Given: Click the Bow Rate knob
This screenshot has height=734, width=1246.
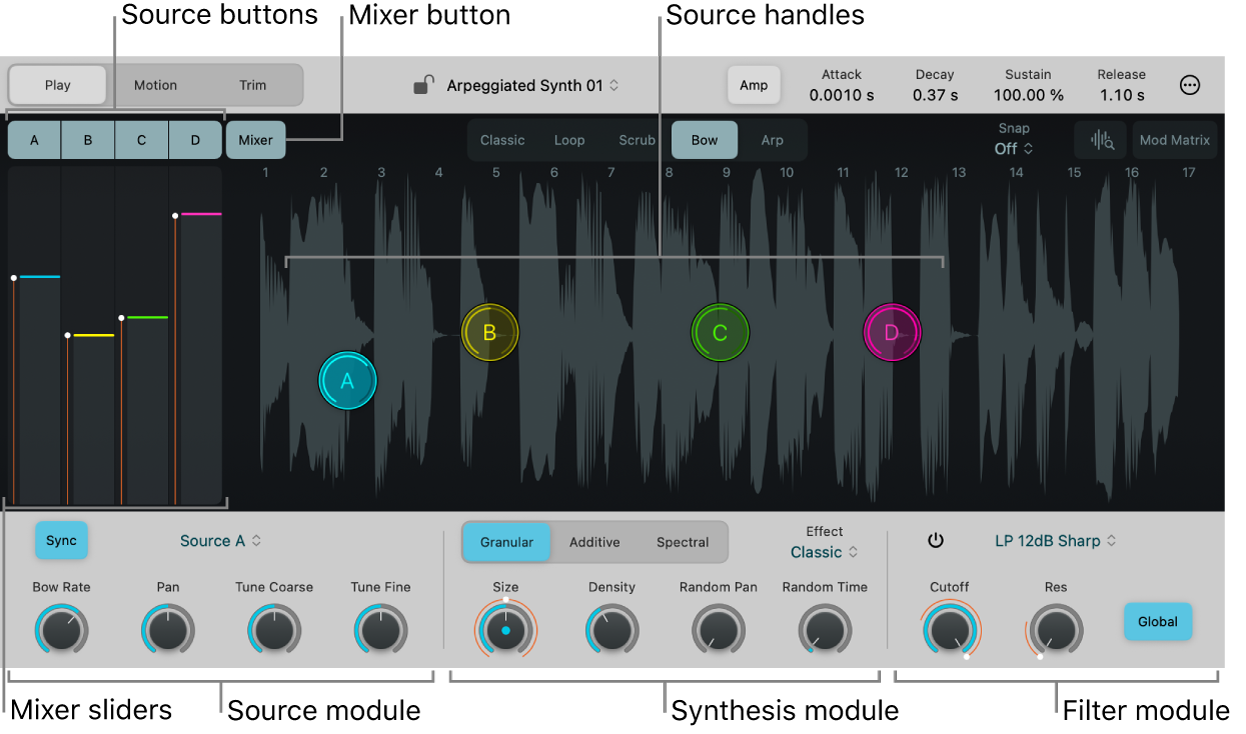Looking at the screenshot, I should pyautogui.click(x=62, y=631).
